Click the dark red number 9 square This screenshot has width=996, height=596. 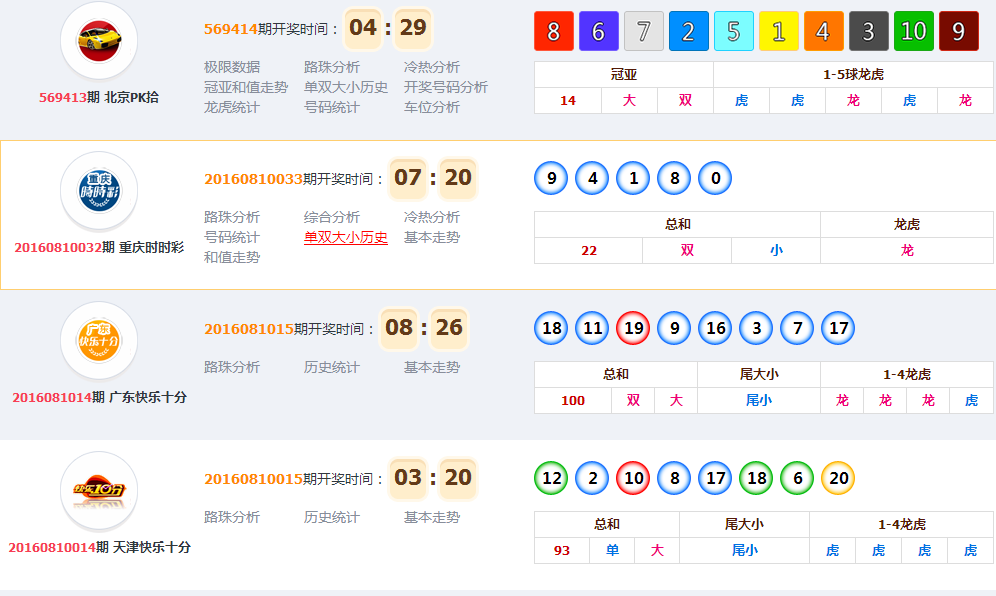[958, 31]
